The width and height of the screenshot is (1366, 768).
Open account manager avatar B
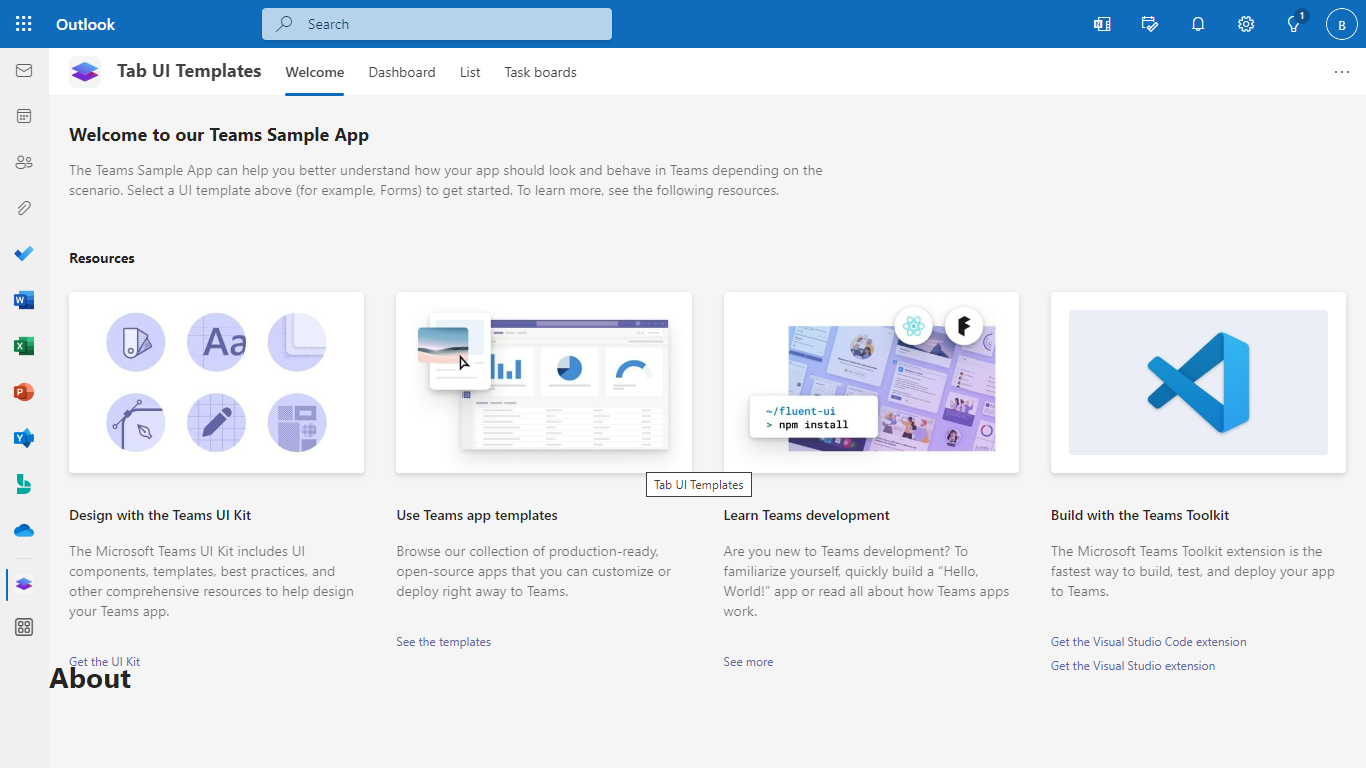(1342, 24)
